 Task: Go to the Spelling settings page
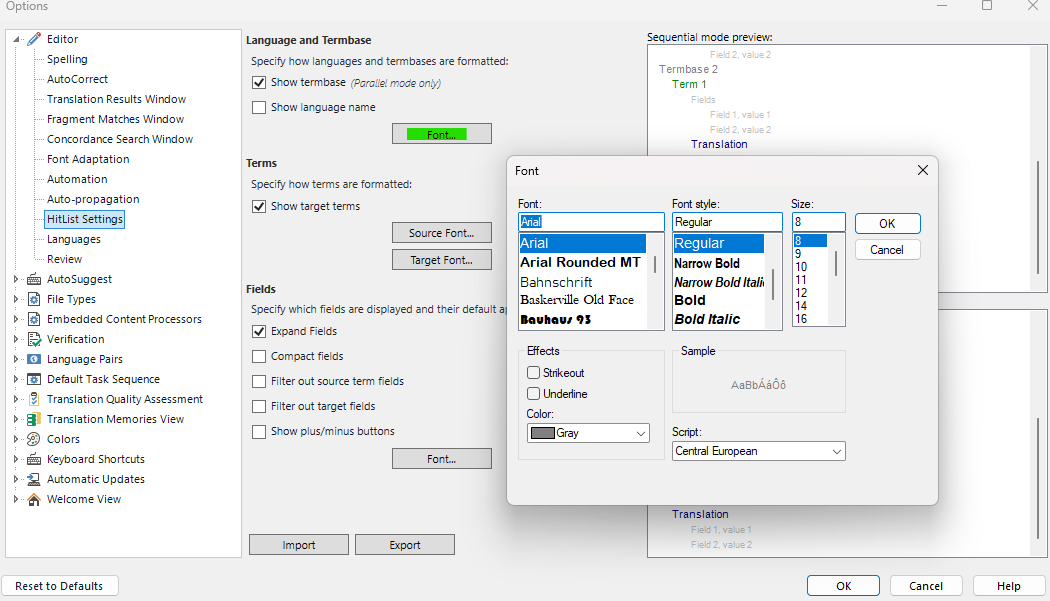click(67, 58)
